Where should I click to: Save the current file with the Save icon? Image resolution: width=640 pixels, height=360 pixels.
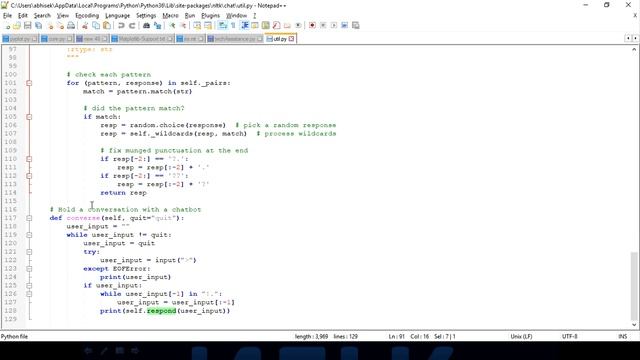[x=27, y=25]
